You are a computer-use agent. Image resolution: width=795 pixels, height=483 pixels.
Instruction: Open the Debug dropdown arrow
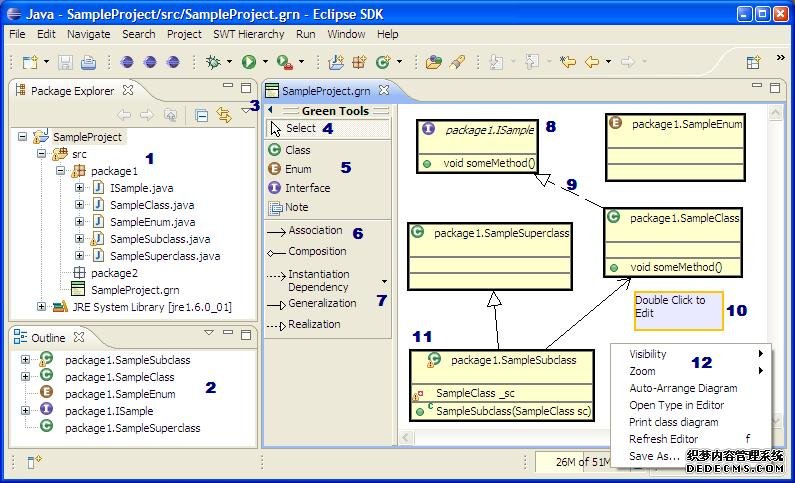229,62
